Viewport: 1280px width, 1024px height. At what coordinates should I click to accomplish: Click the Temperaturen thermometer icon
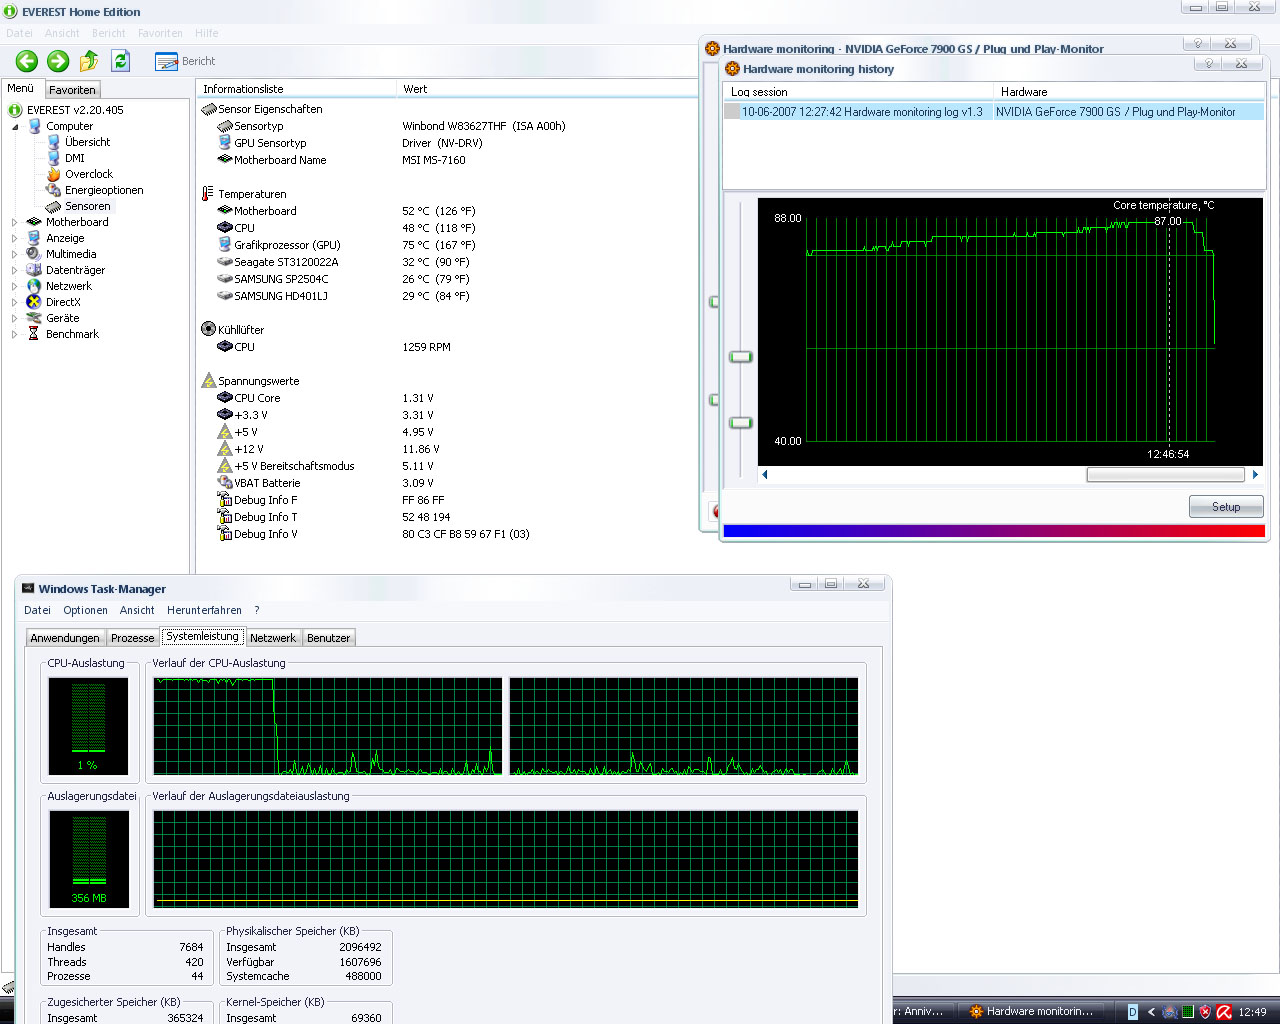click(x=208, y=194)
